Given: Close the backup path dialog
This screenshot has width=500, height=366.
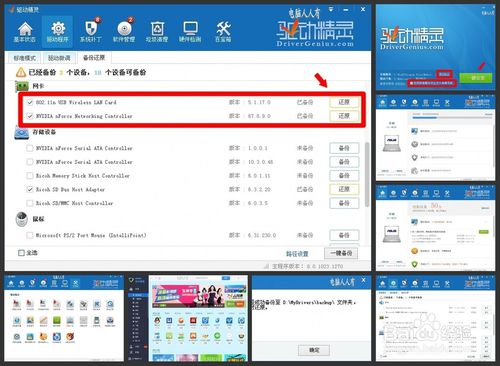Looking at the screenshot, I should click(363, 280).
